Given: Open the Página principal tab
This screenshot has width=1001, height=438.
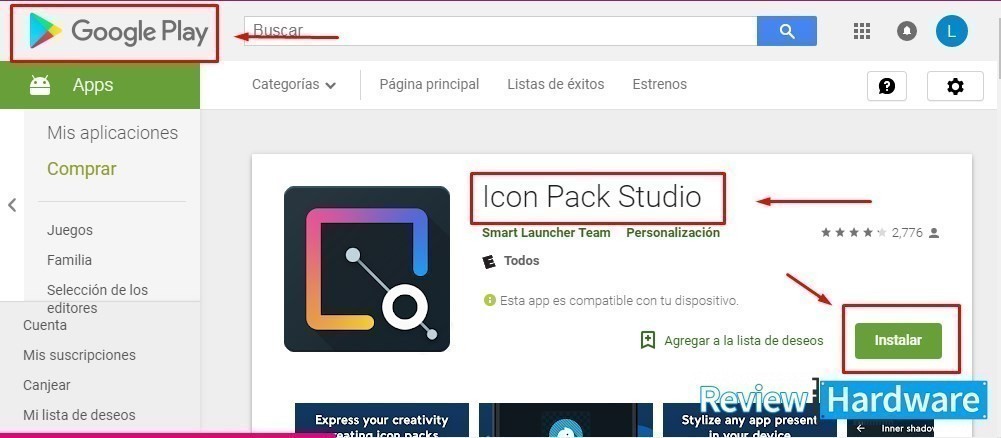Looking at the screenshot, I should 429,84.
